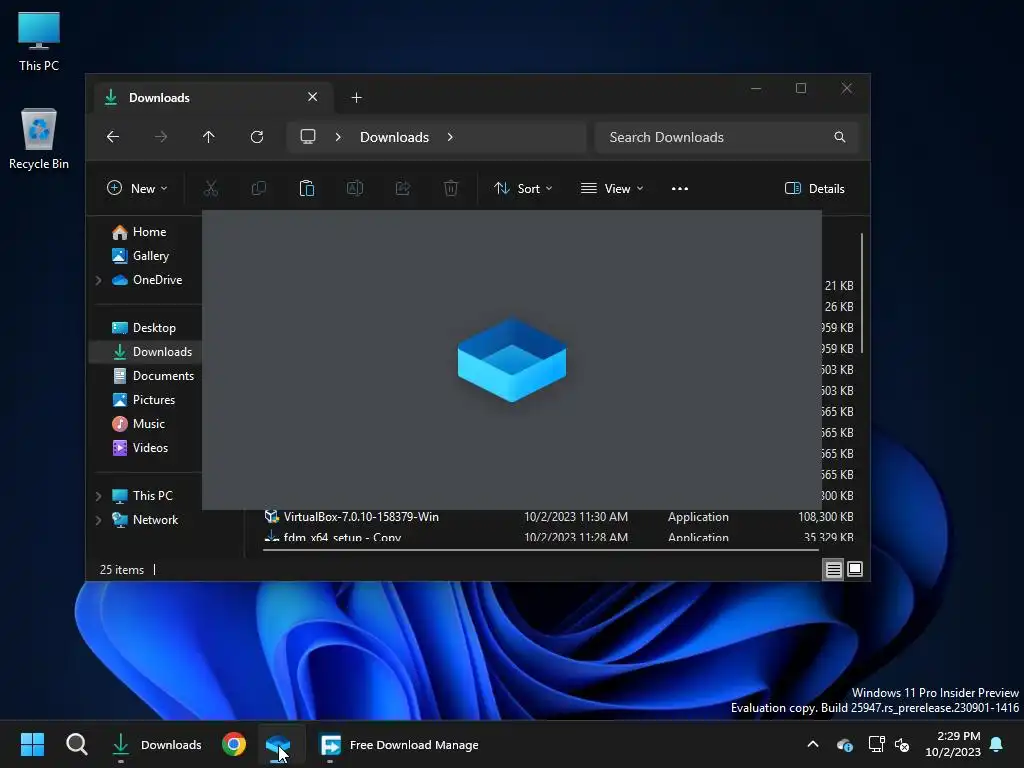Click the Copy toolbar icon
Screen dimensions: 1024x768
259,188
